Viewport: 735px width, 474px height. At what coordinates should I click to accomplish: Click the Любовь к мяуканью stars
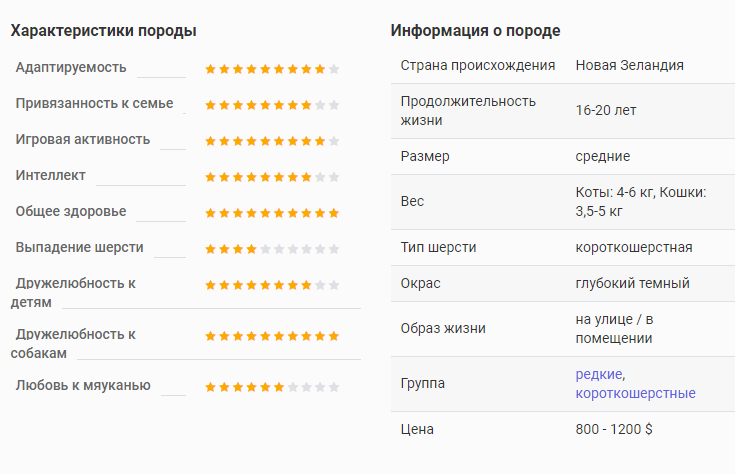pos(272,387)
